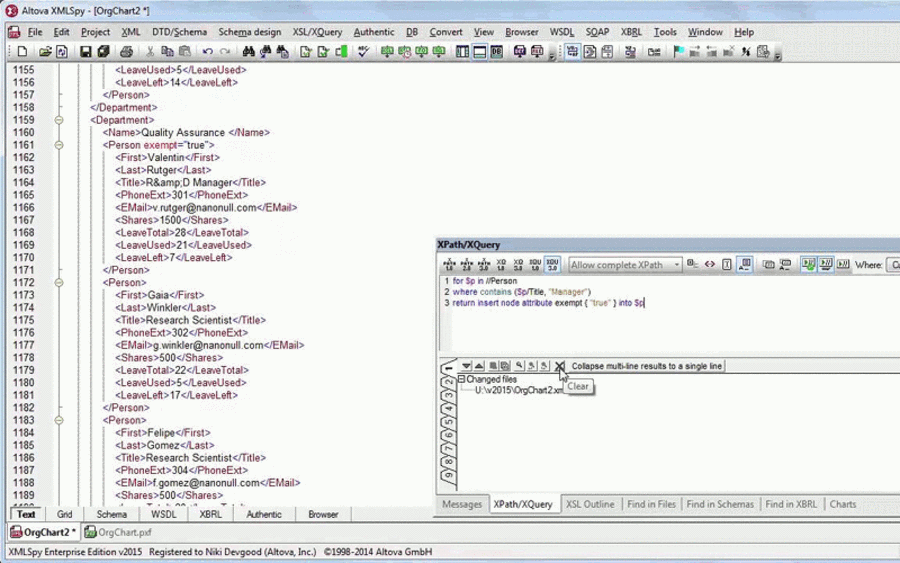Open the Authentic menu

coord(374,32)
